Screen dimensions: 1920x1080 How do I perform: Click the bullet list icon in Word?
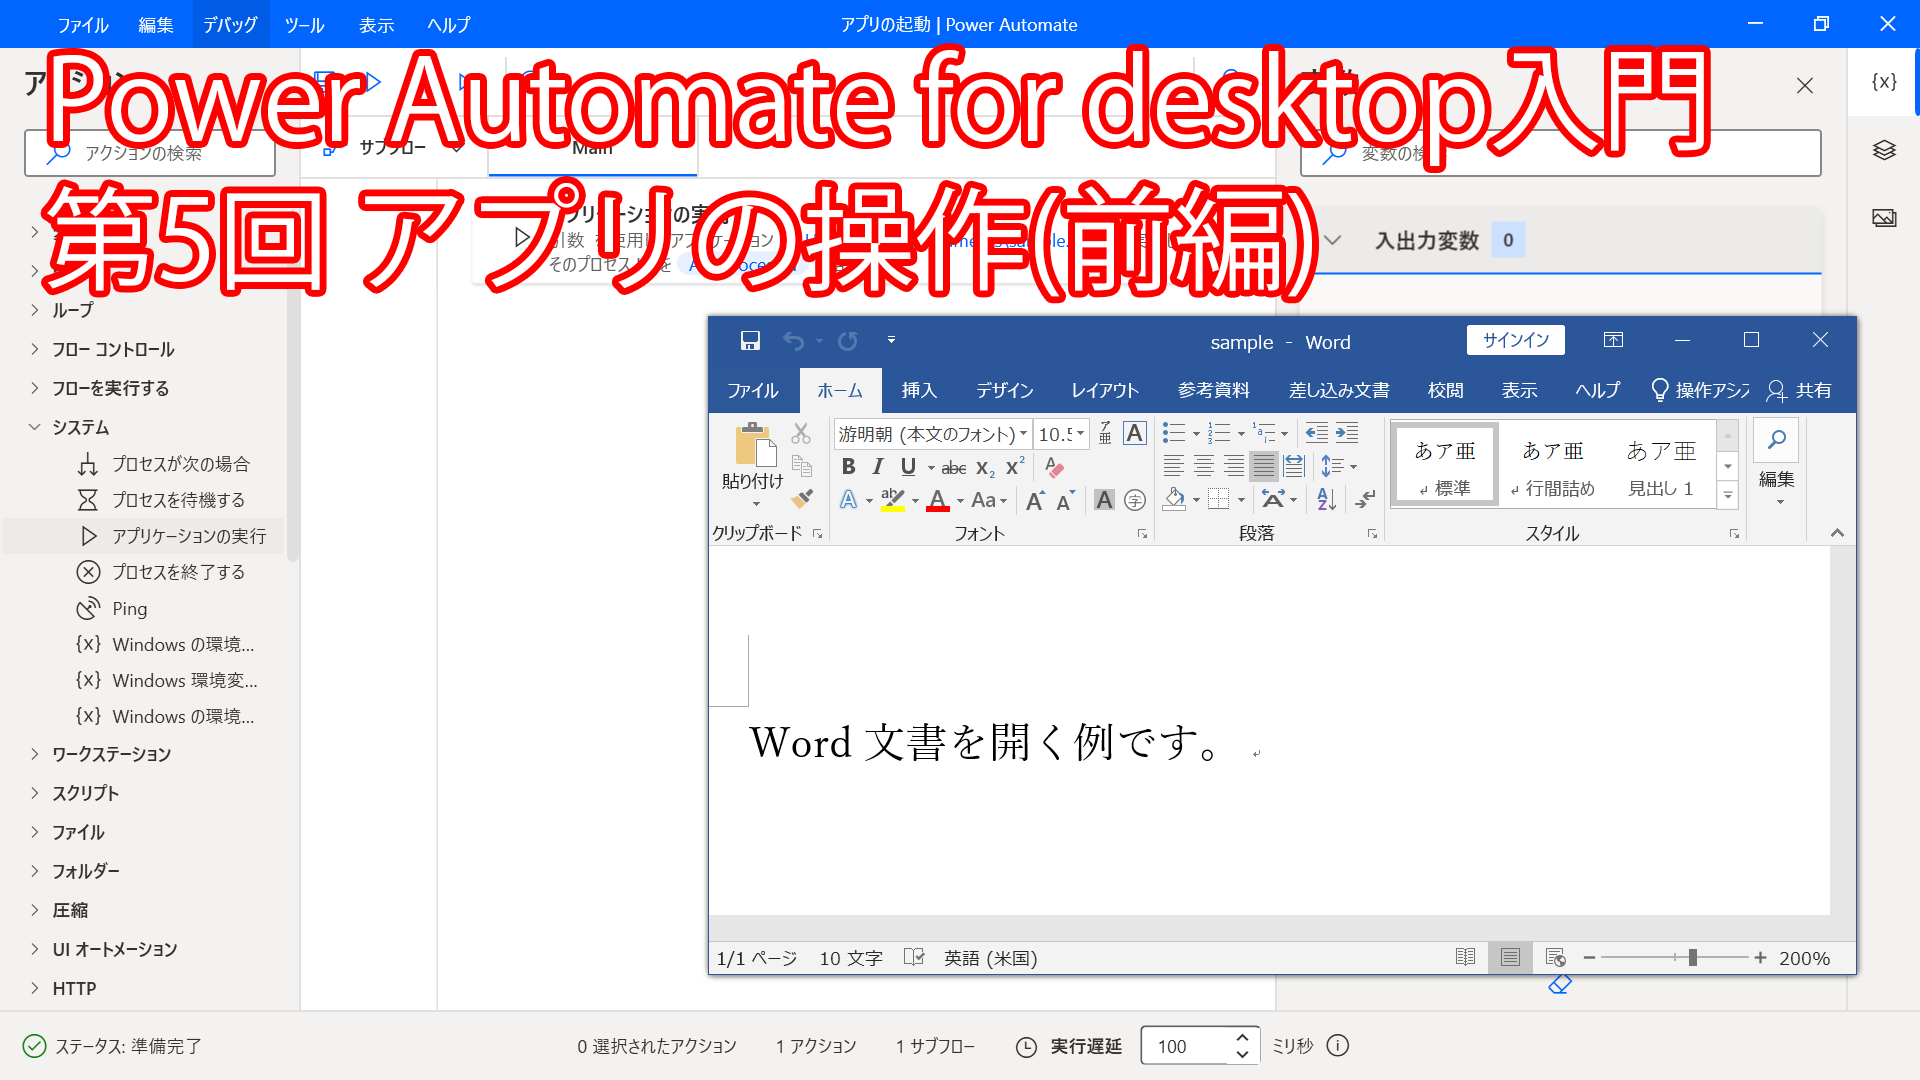click(x=1174, y=433)
